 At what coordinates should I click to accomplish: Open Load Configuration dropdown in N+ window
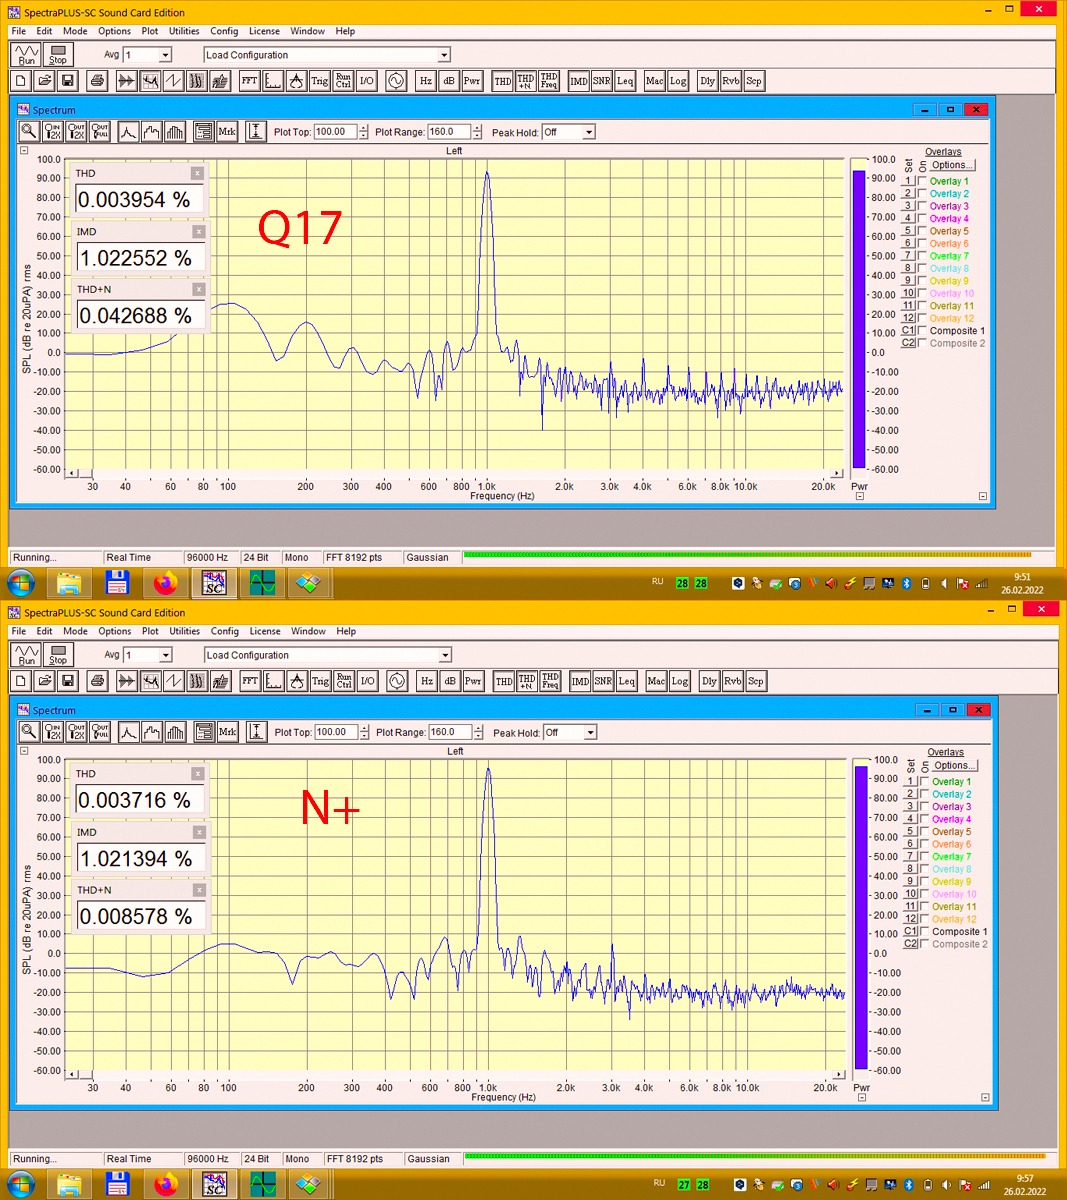445,655
